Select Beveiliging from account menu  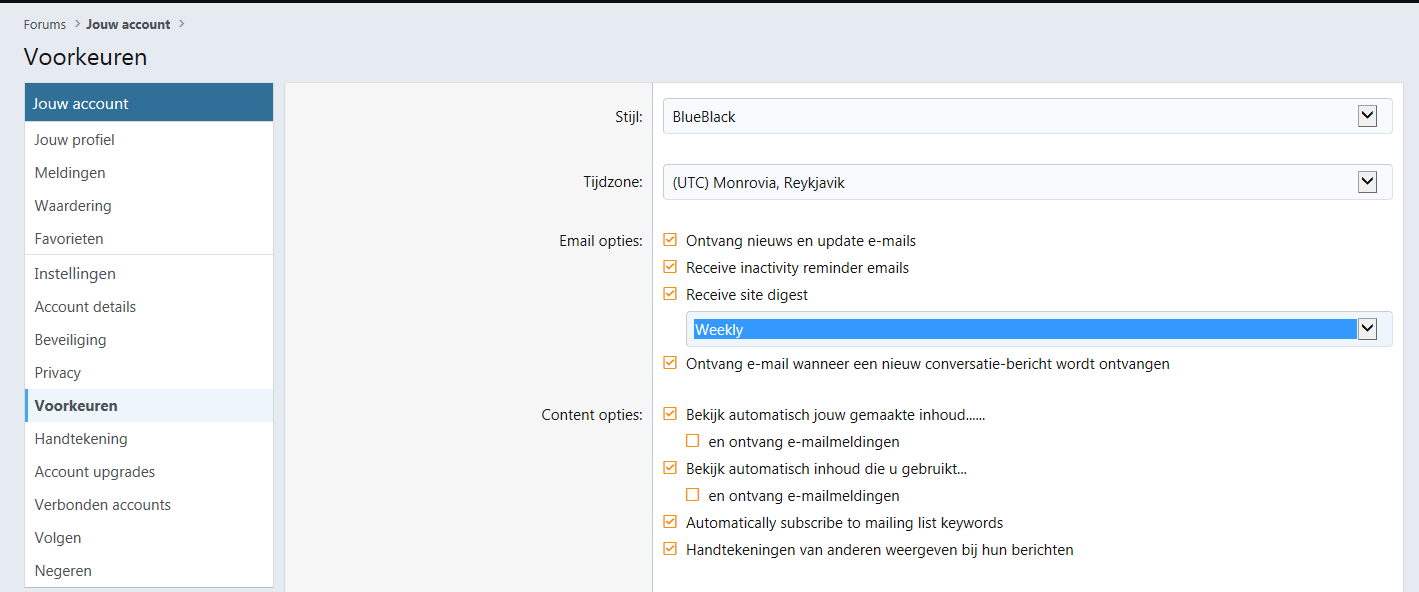[70, 340]
